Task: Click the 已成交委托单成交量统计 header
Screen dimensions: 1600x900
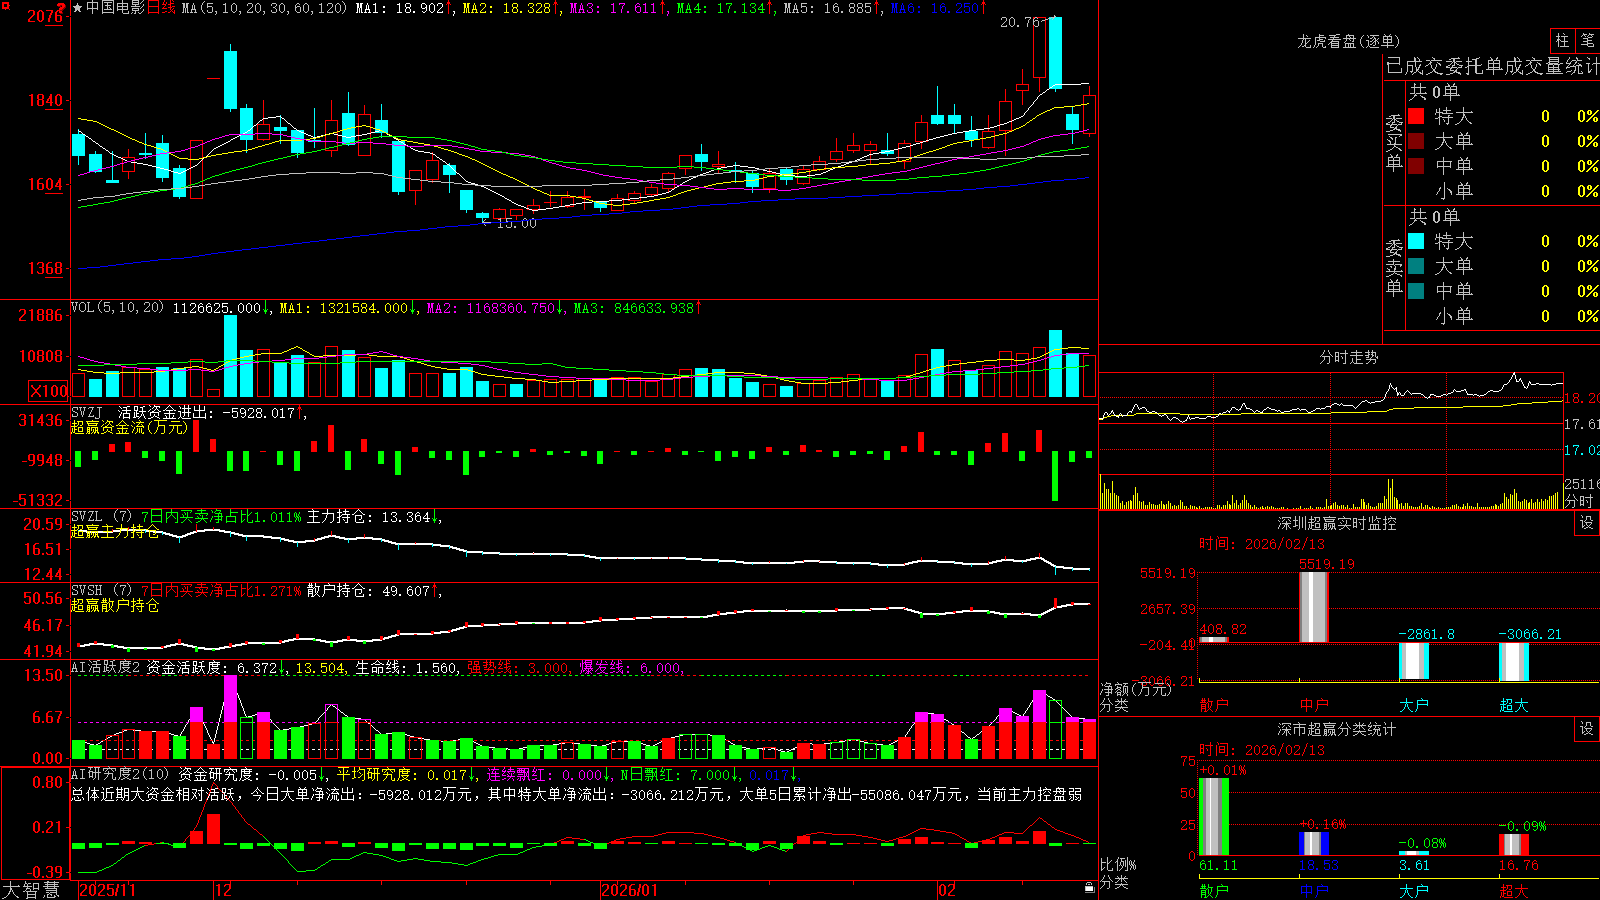Action: (1492, 66)
